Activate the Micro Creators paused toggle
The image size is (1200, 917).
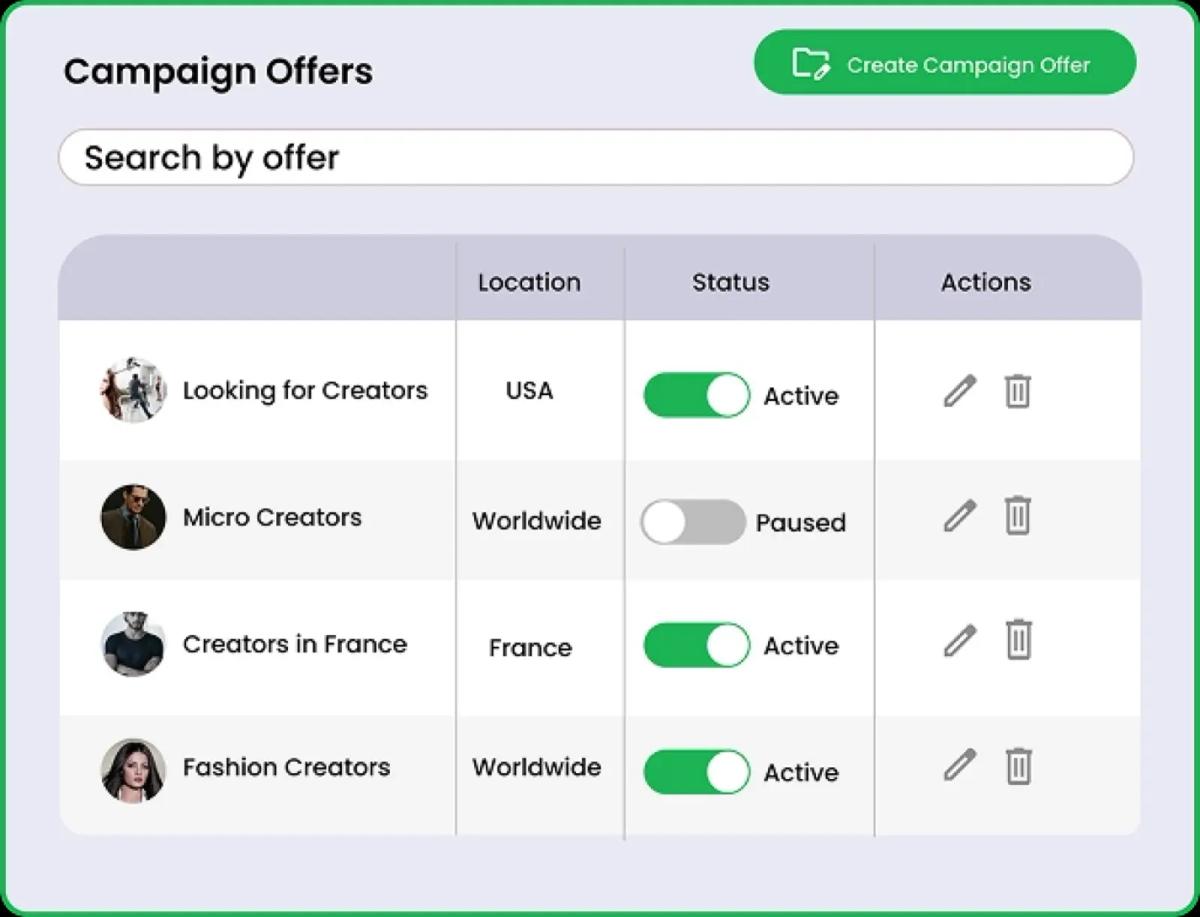pos(693,521)
